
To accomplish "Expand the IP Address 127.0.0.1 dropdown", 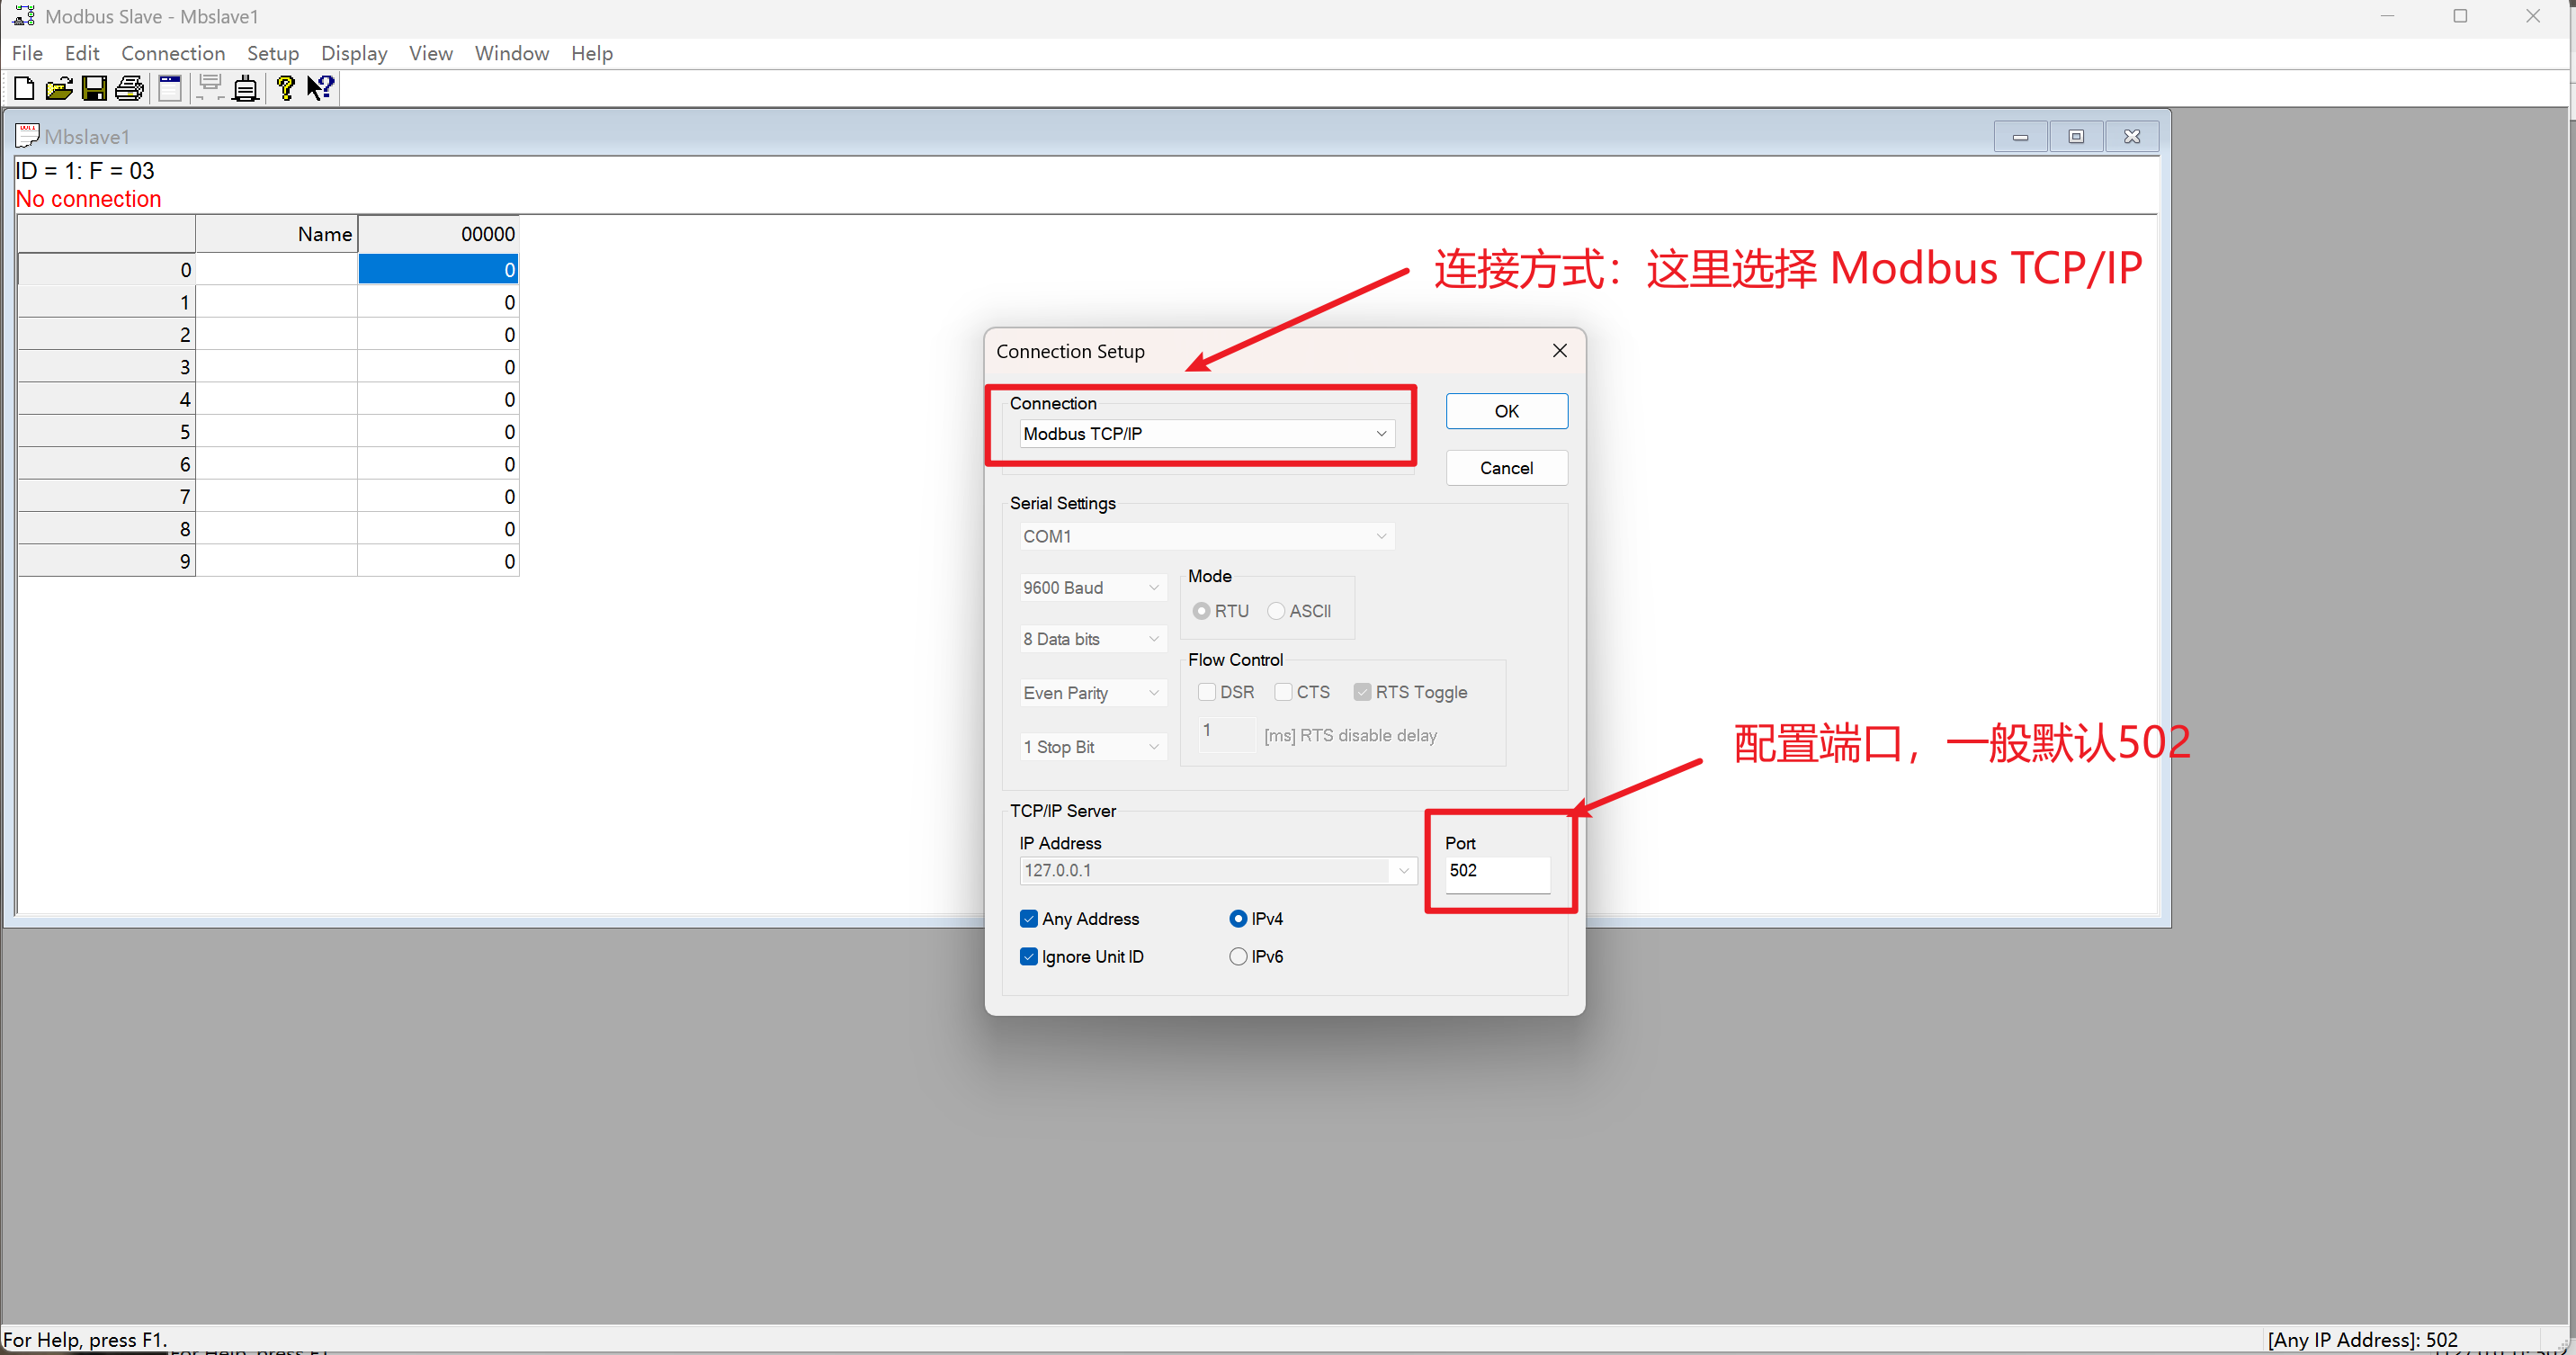I will coord(1403,870).
